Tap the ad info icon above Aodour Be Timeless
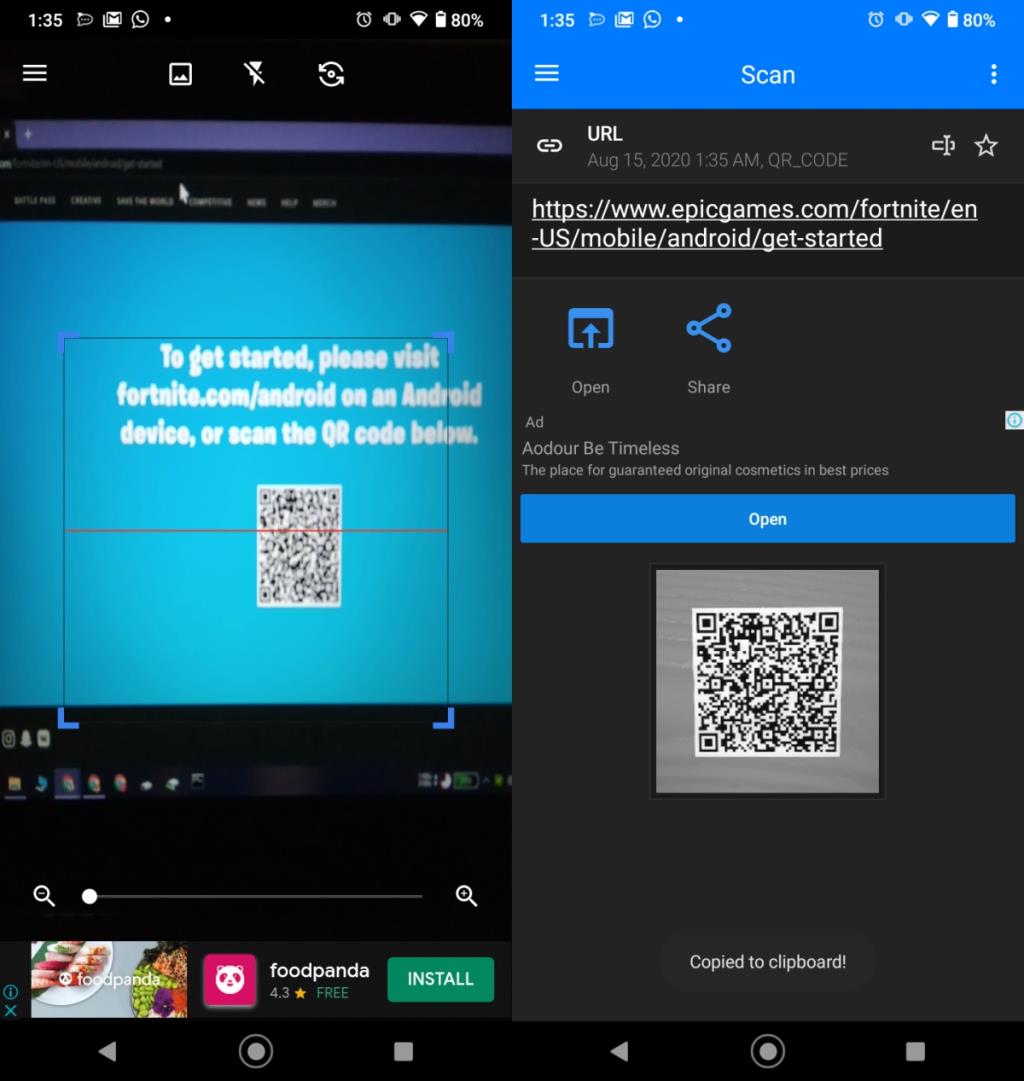The image size is (1024, 1081). [x=1014, y=420]
